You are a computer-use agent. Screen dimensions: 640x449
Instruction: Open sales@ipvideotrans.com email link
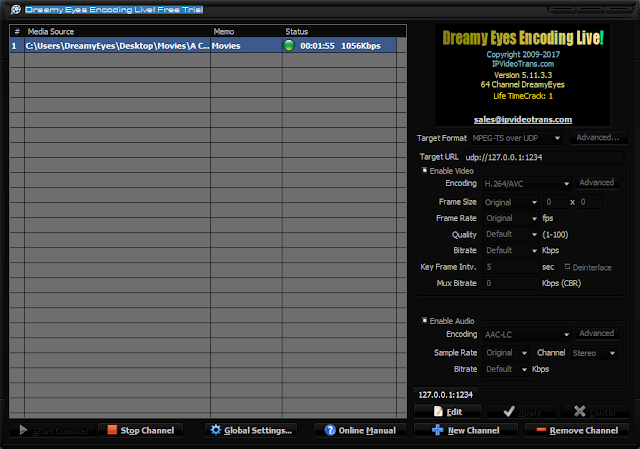tap(522, 119)
